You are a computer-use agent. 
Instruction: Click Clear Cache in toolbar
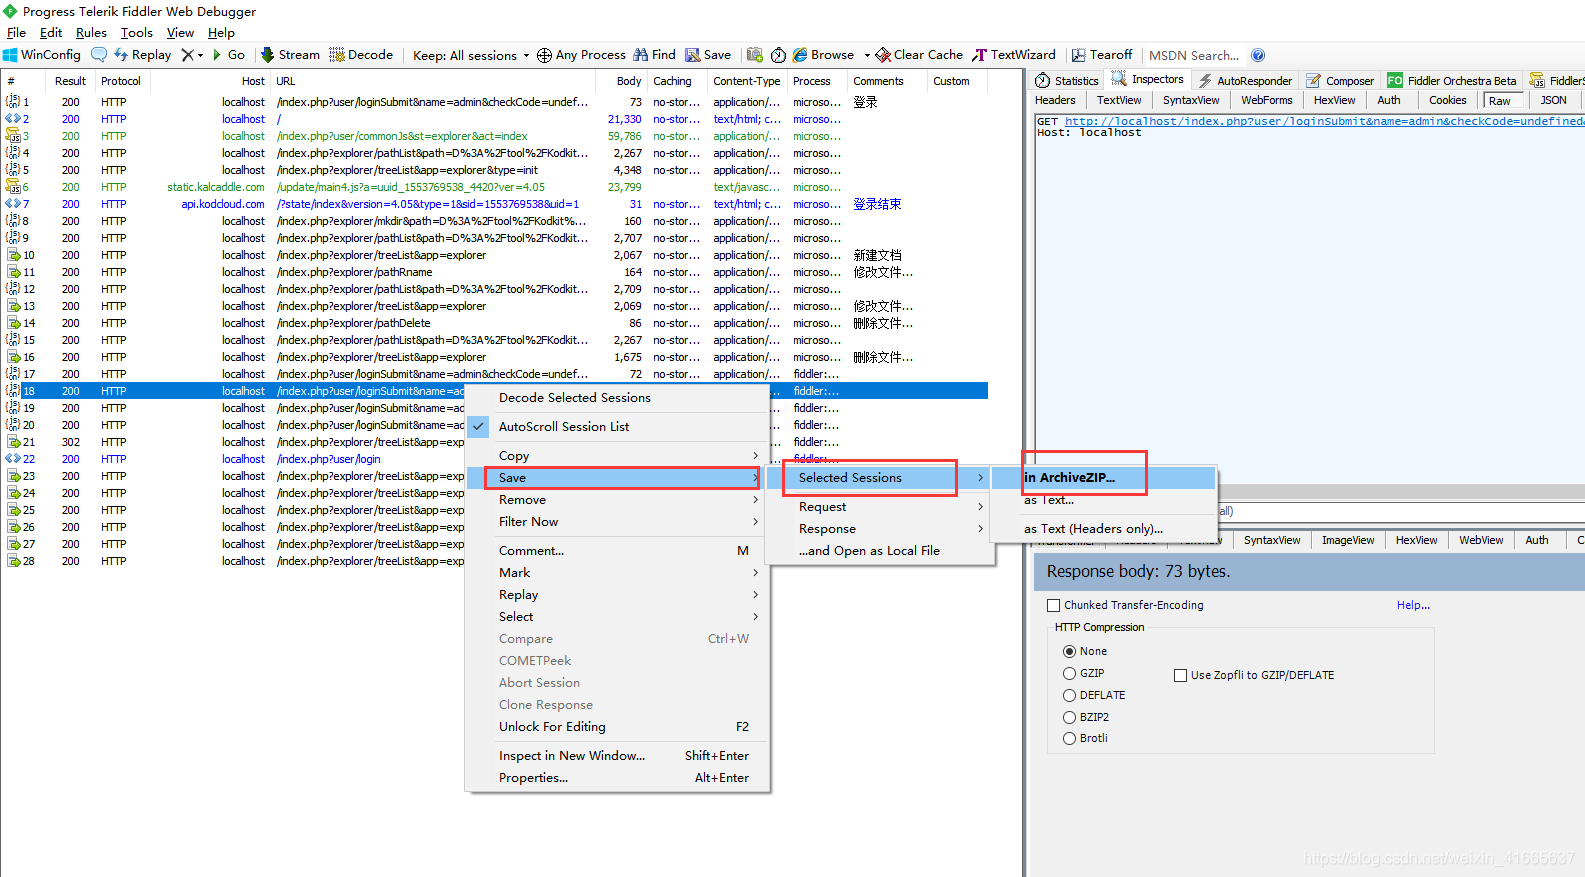click(919, 55)
